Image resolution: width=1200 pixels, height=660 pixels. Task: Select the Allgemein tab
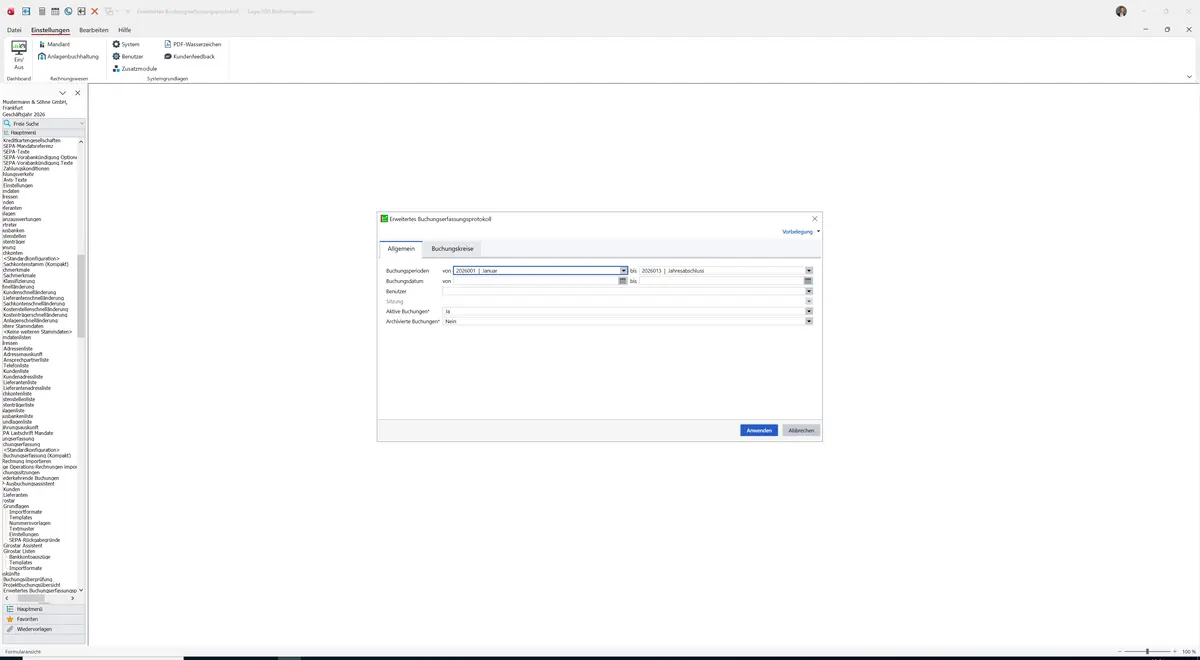pyautogui.click(x=401, y=248)
